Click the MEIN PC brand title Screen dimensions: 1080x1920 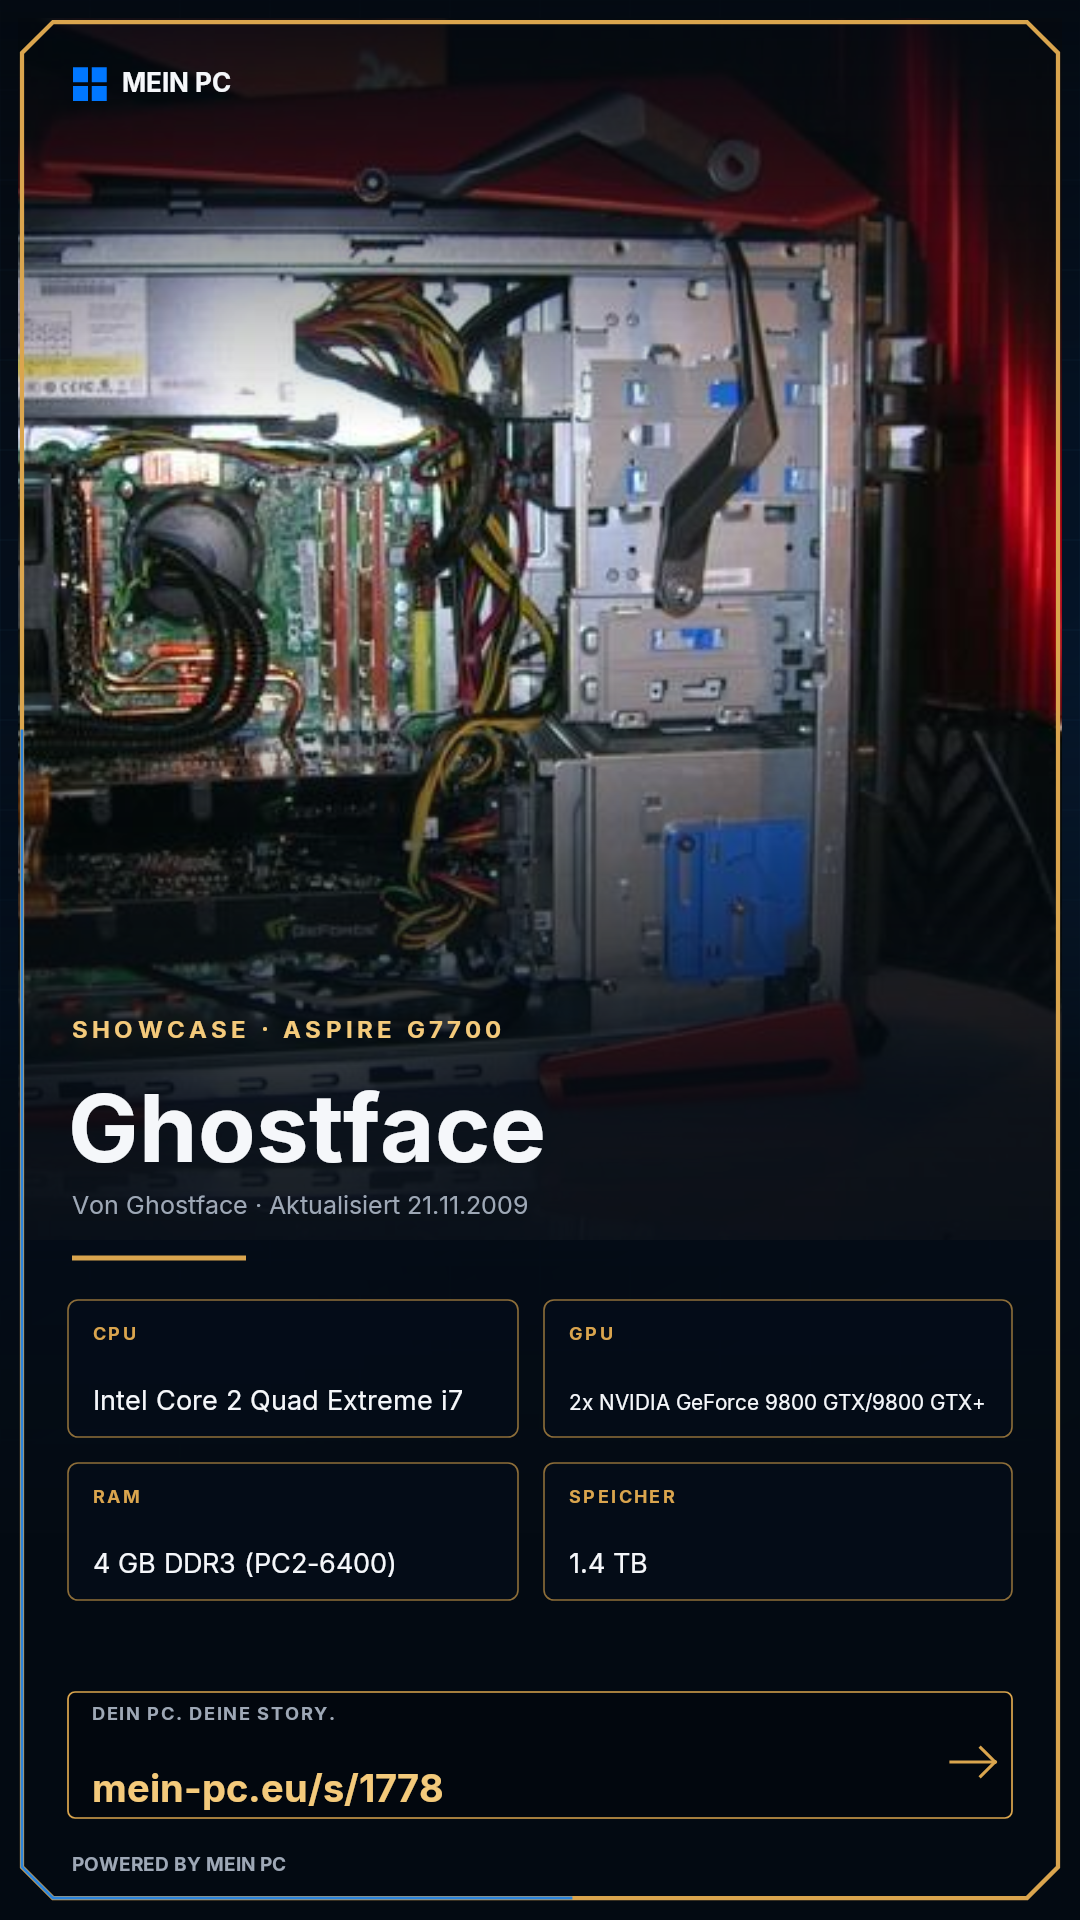[176, 83]
